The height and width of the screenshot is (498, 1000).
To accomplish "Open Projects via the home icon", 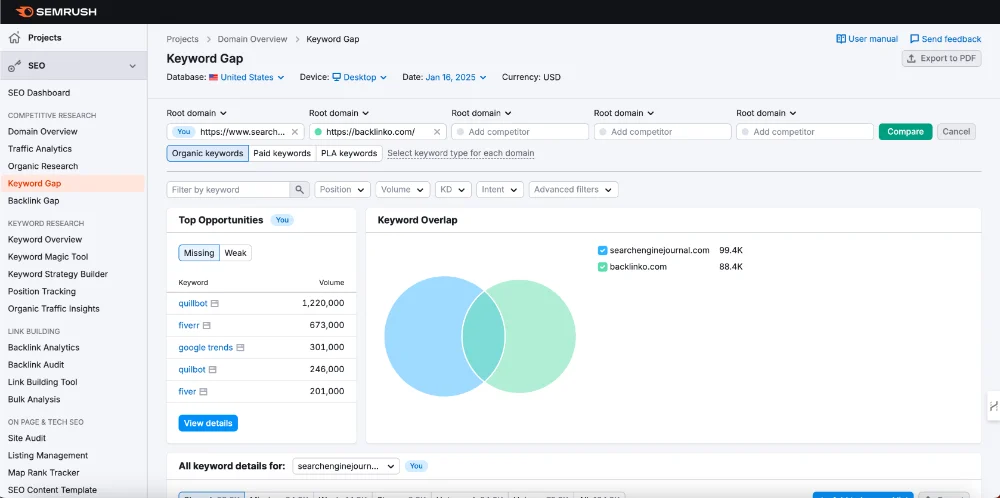I will pos(14,38).
